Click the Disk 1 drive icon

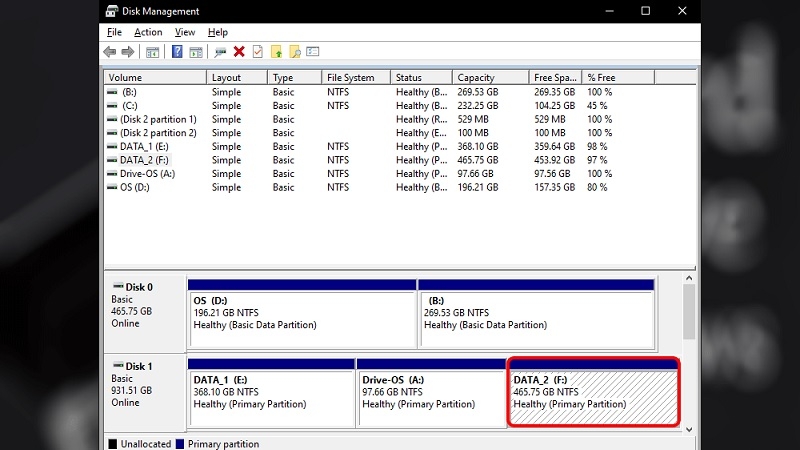[x=118, y=365]
